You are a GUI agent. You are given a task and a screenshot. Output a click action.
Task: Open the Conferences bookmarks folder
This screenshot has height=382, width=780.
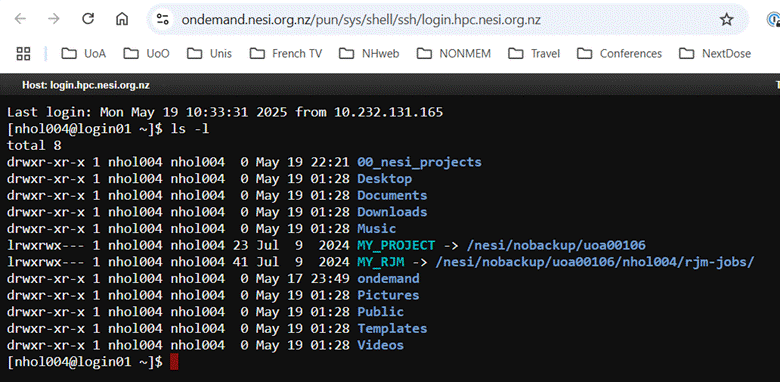[619, 53]
